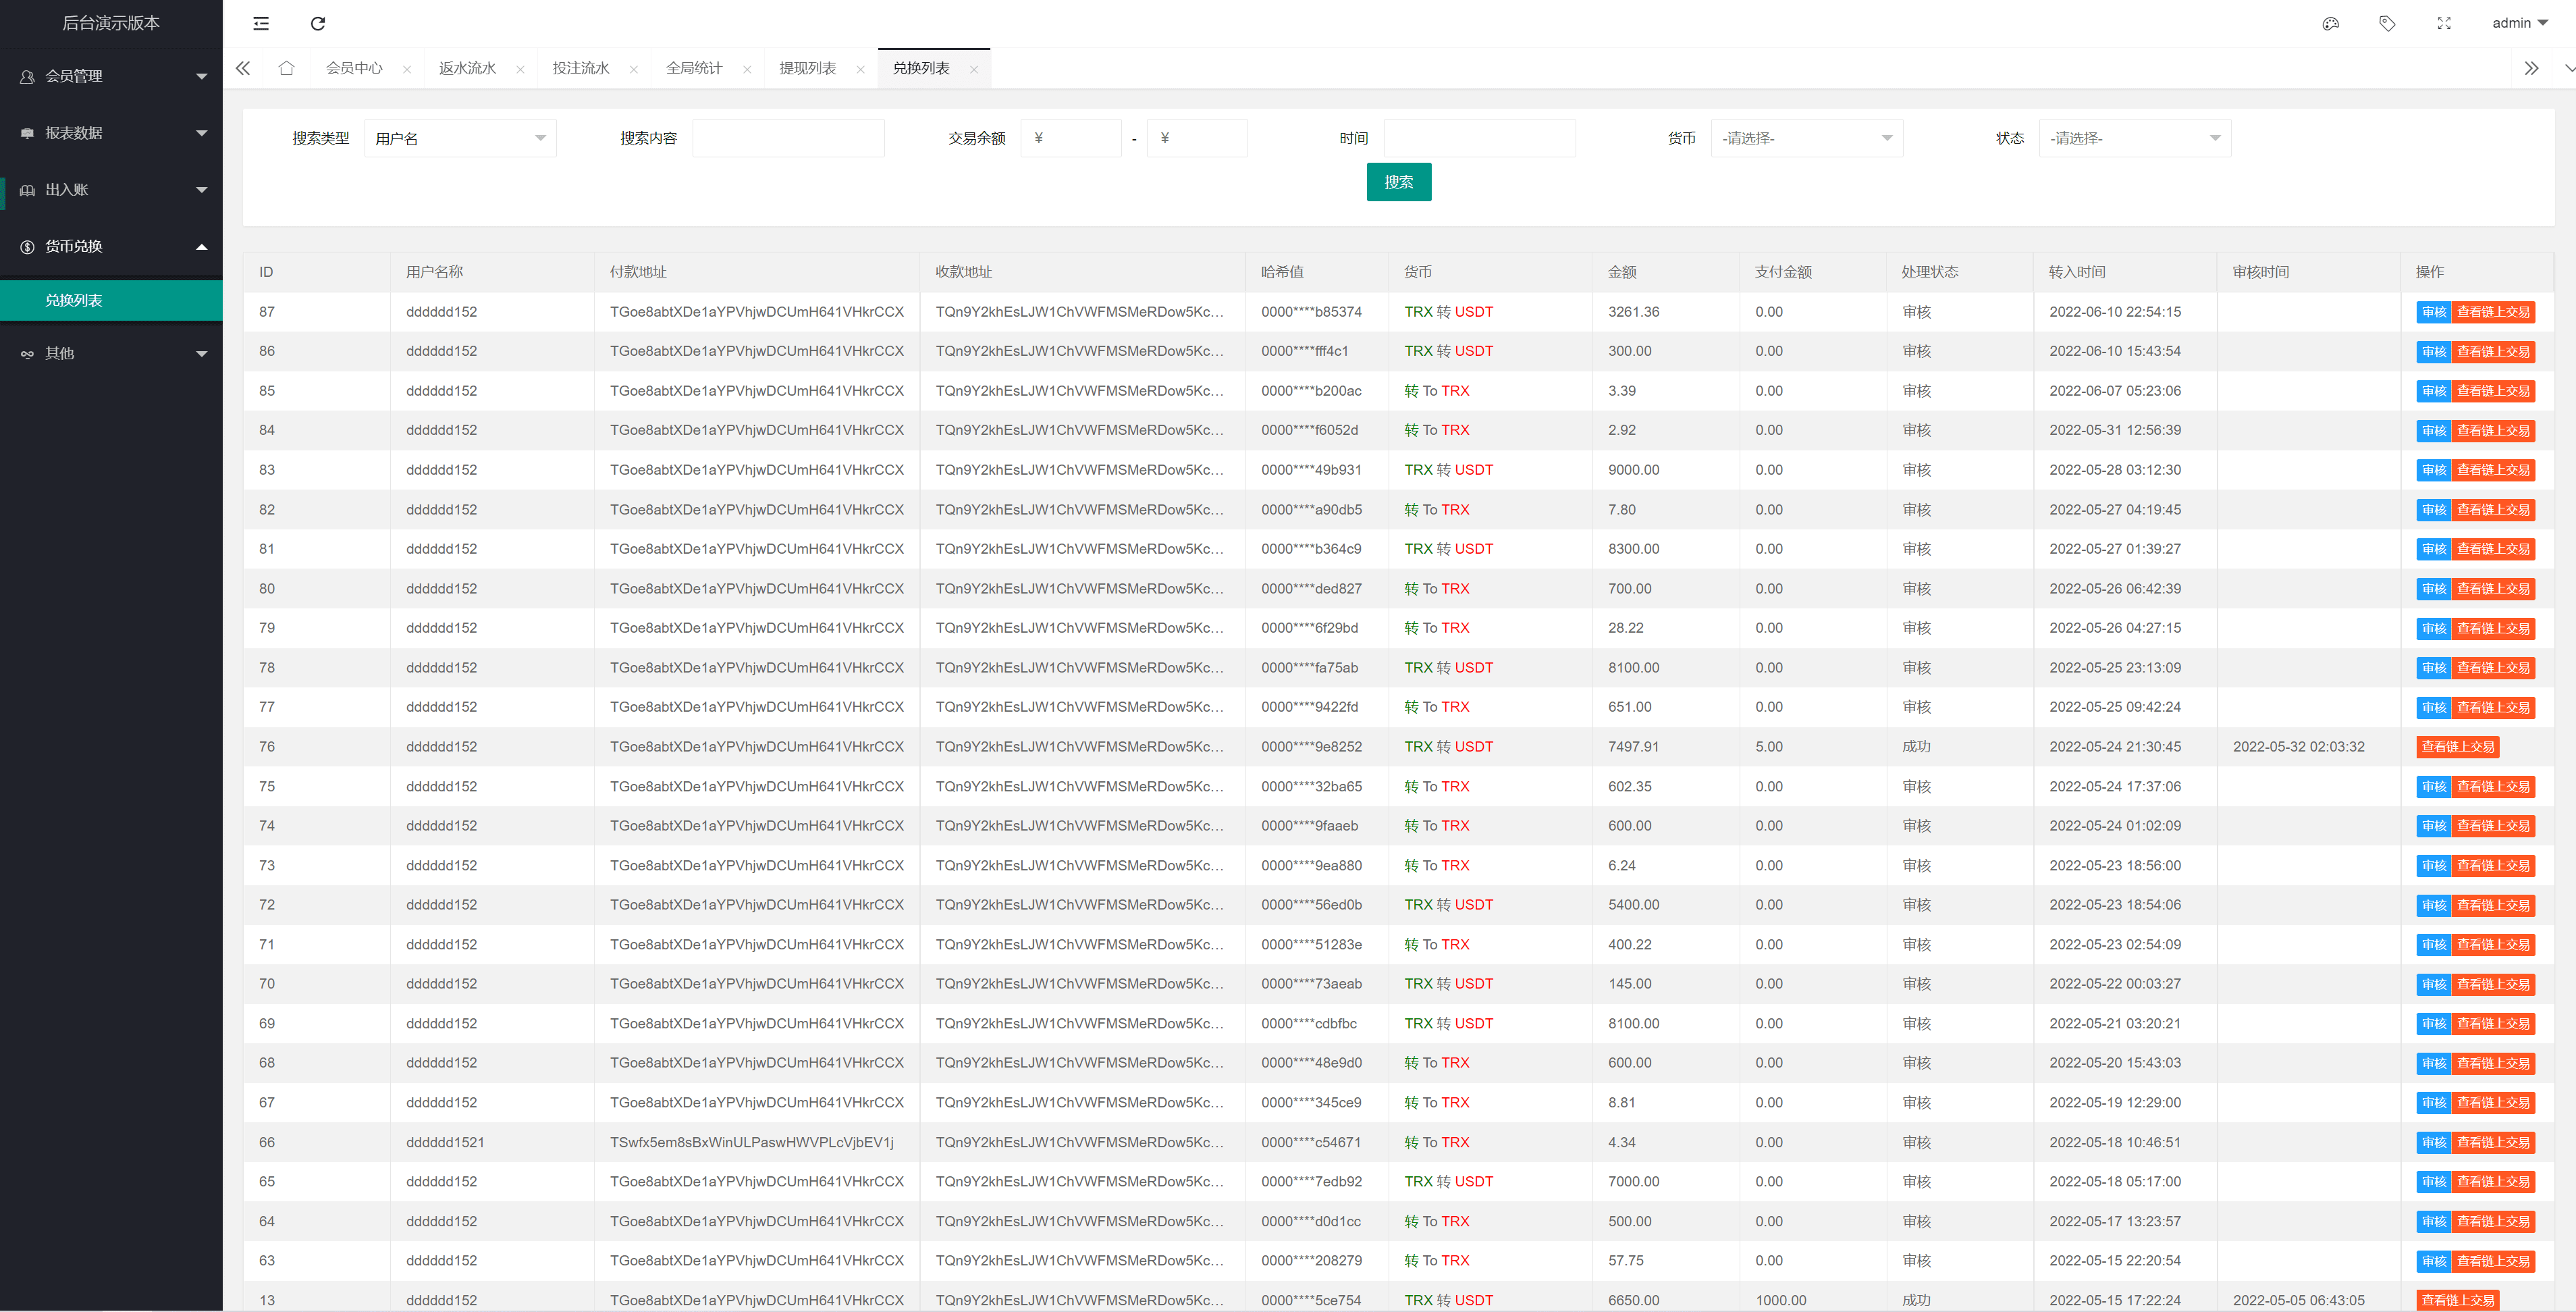Click the sidebar collapse menu icon
Viewport: 2576px width, 1312px height.
[x=261, y=23]
